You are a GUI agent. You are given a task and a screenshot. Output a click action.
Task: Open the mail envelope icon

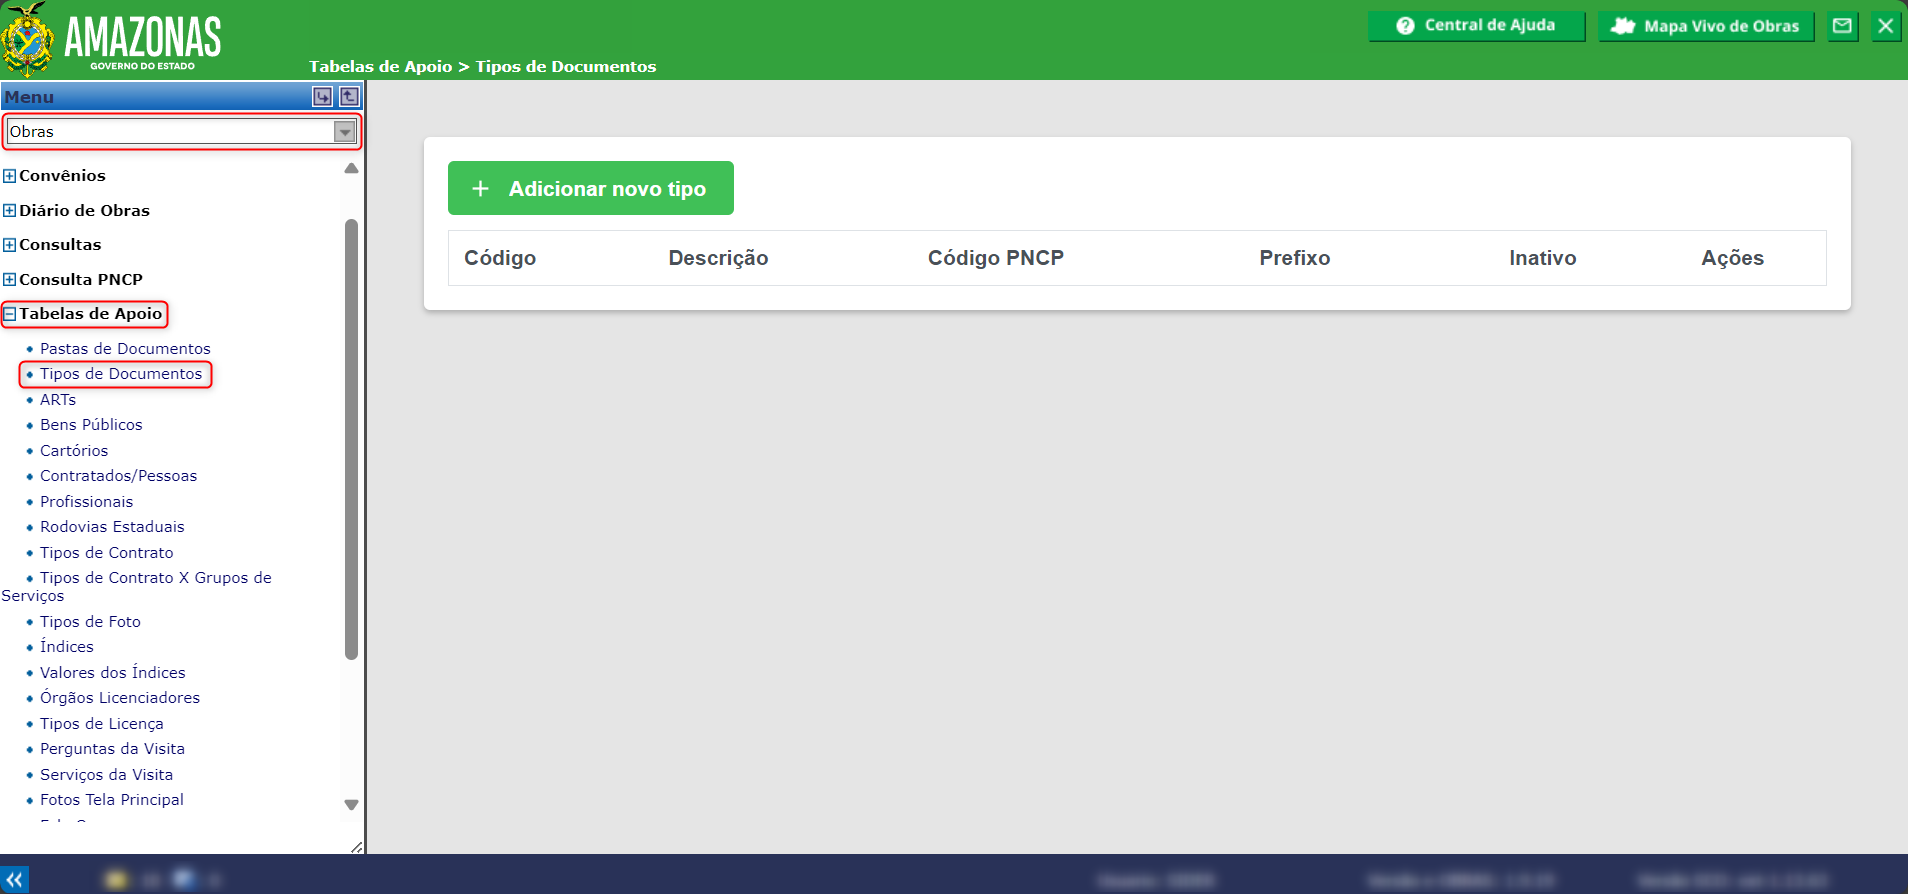coord(1842,26)
